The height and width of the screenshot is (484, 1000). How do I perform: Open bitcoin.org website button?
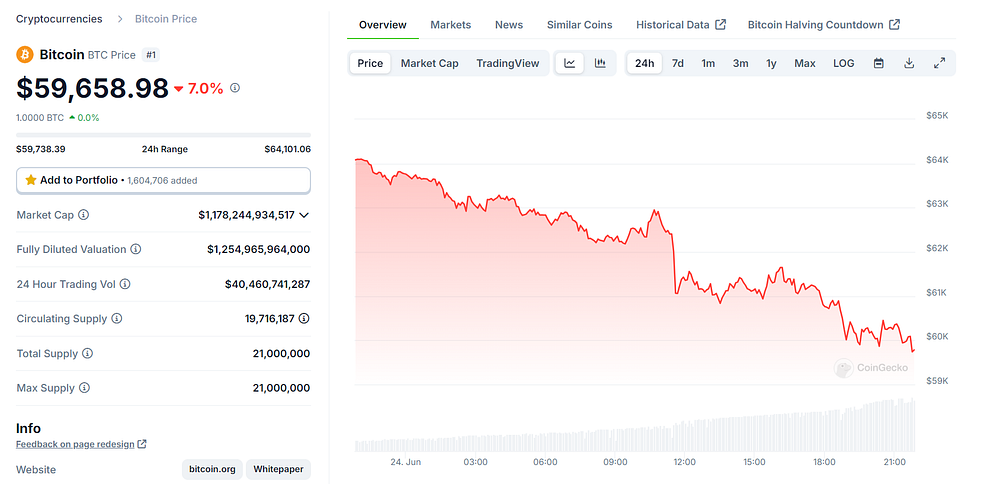212,470
